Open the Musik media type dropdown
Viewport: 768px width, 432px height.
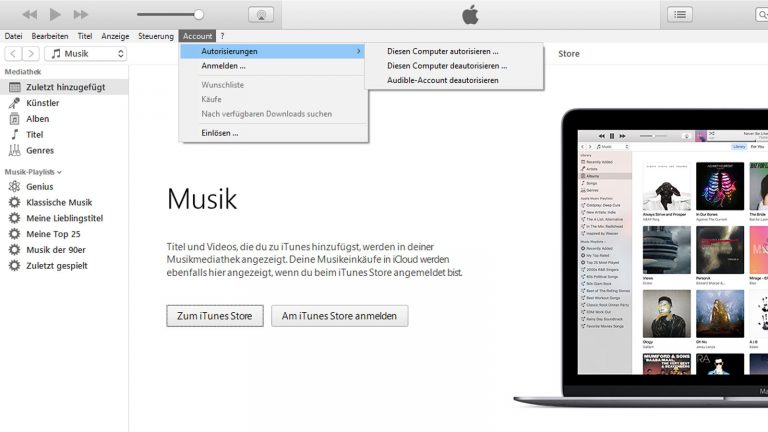(x=86, y=53)
